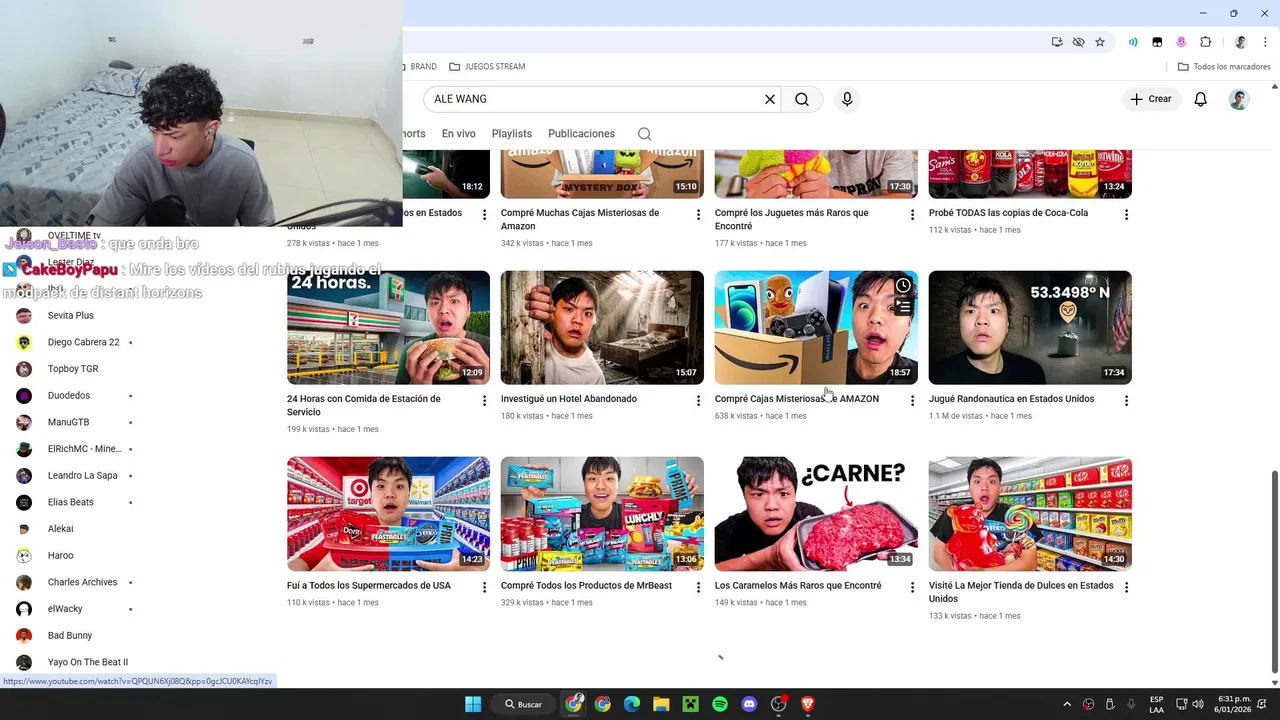Image resolution: width=1280 pixels, height=720 pixels.
Task: Open the ¿CARNE? caramelos thumbnail
Action: 816,514
